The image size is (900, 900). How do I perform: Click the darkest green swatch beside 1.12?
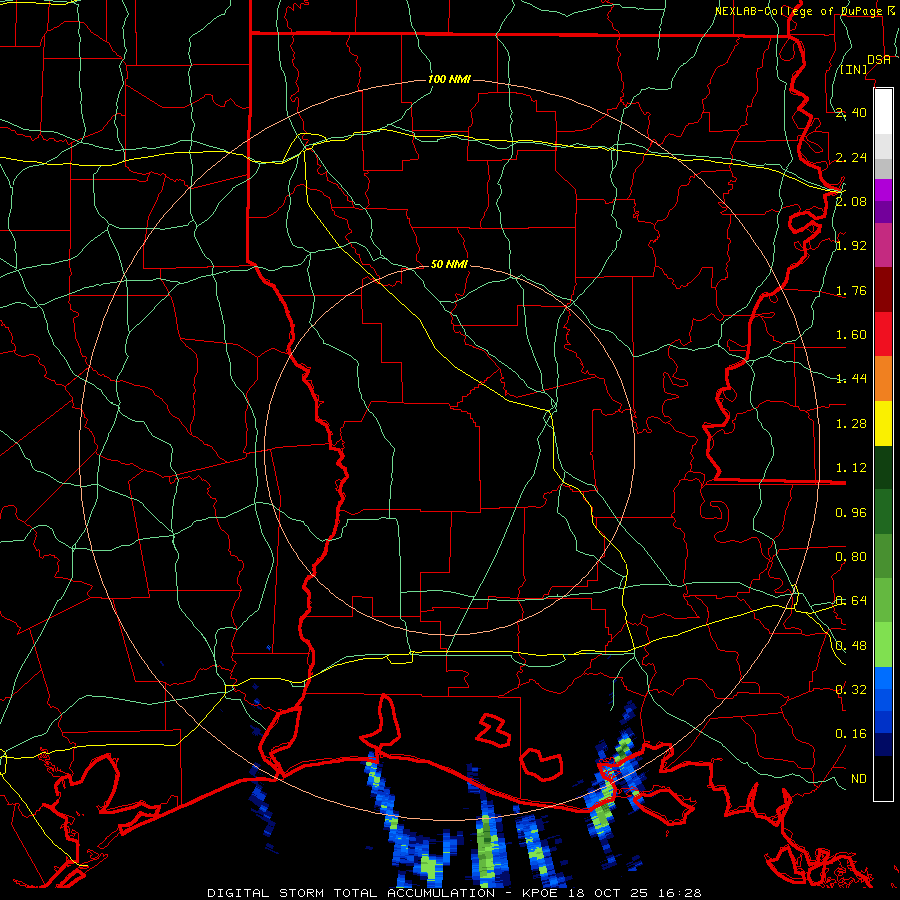883,468
